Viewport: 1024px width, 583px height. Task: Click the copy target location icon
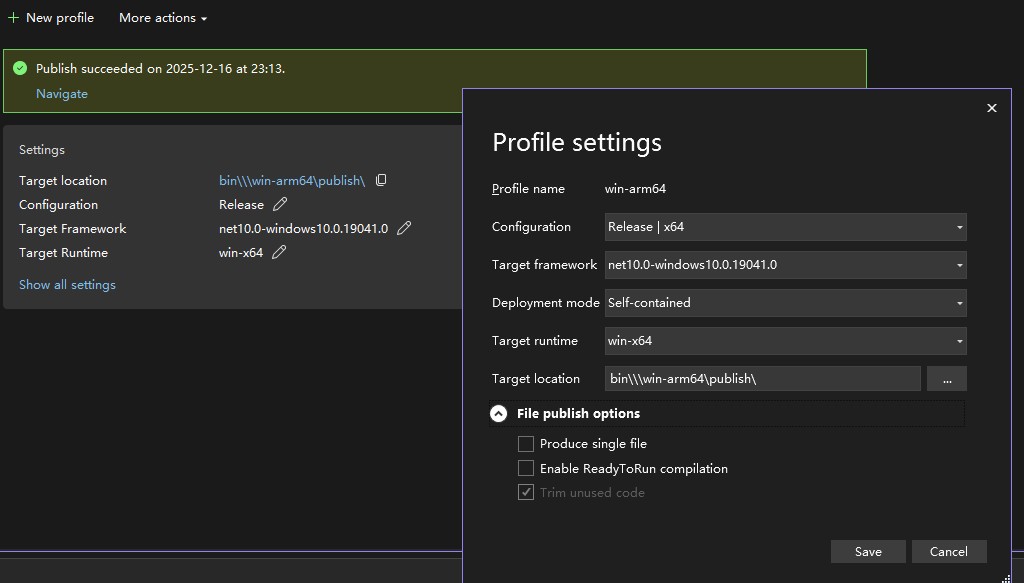point(381,181)
